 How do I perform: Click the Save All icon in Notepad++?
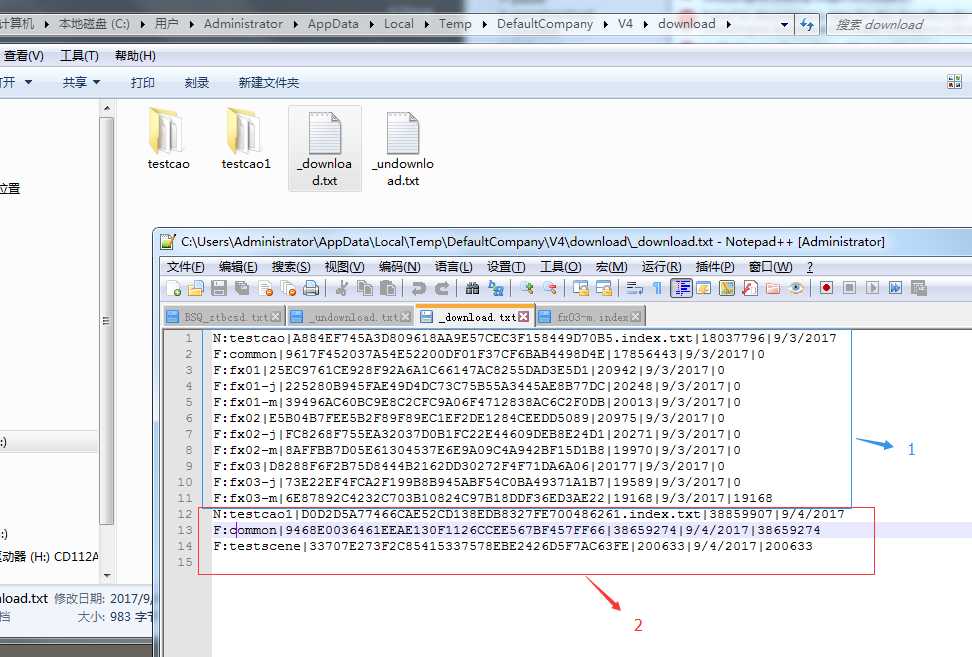[242, 288]
